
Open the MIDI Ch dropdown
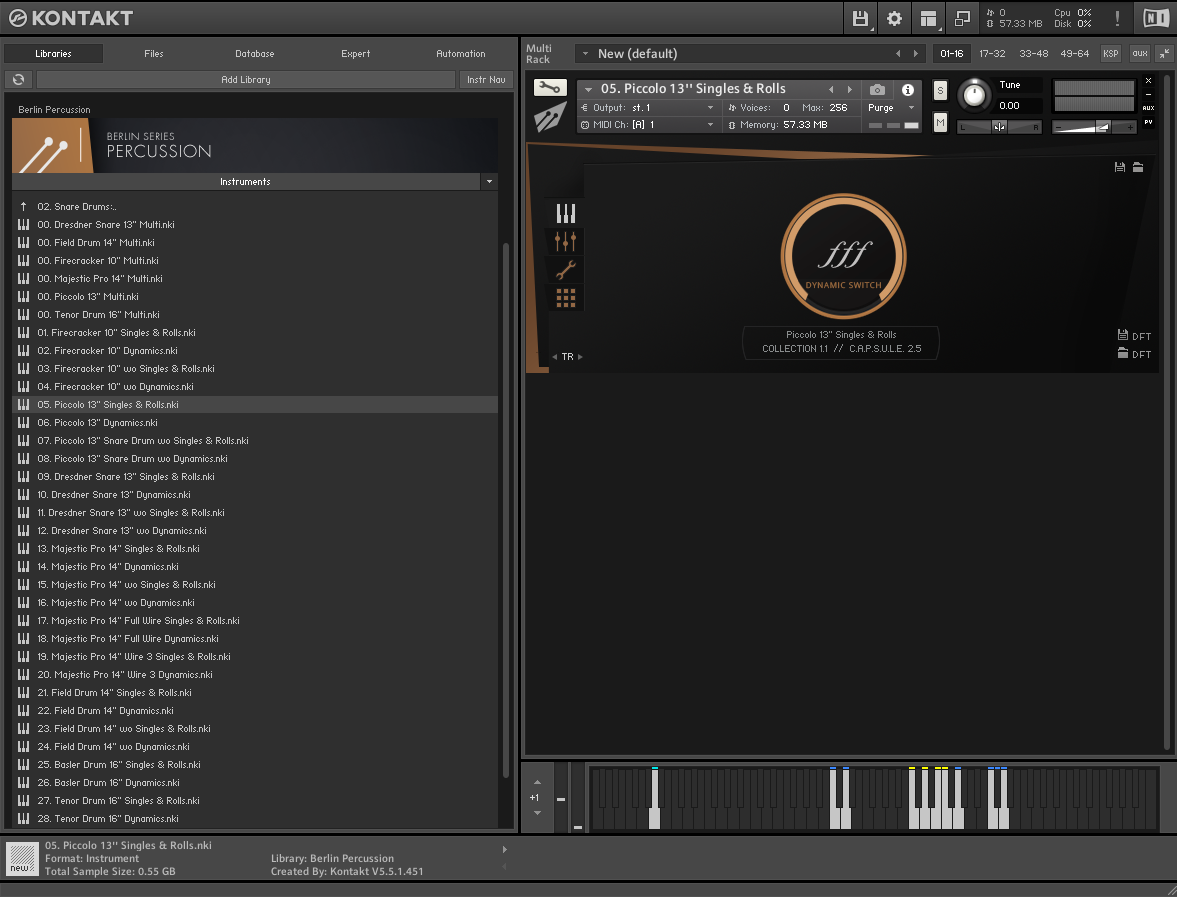tap(648, 125)
